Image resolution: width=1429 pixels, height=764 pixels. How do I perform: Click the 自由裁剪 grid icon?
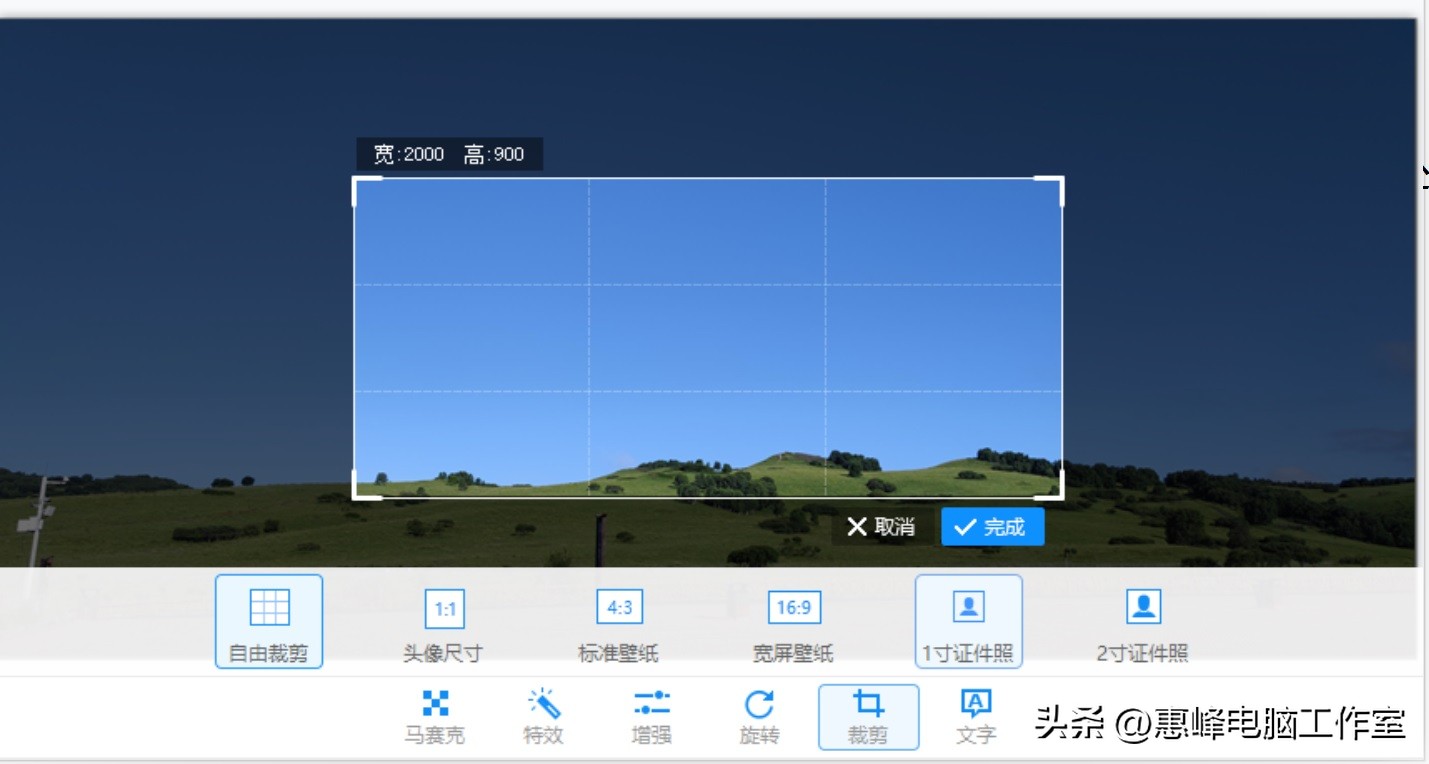(x=267, y=607)
